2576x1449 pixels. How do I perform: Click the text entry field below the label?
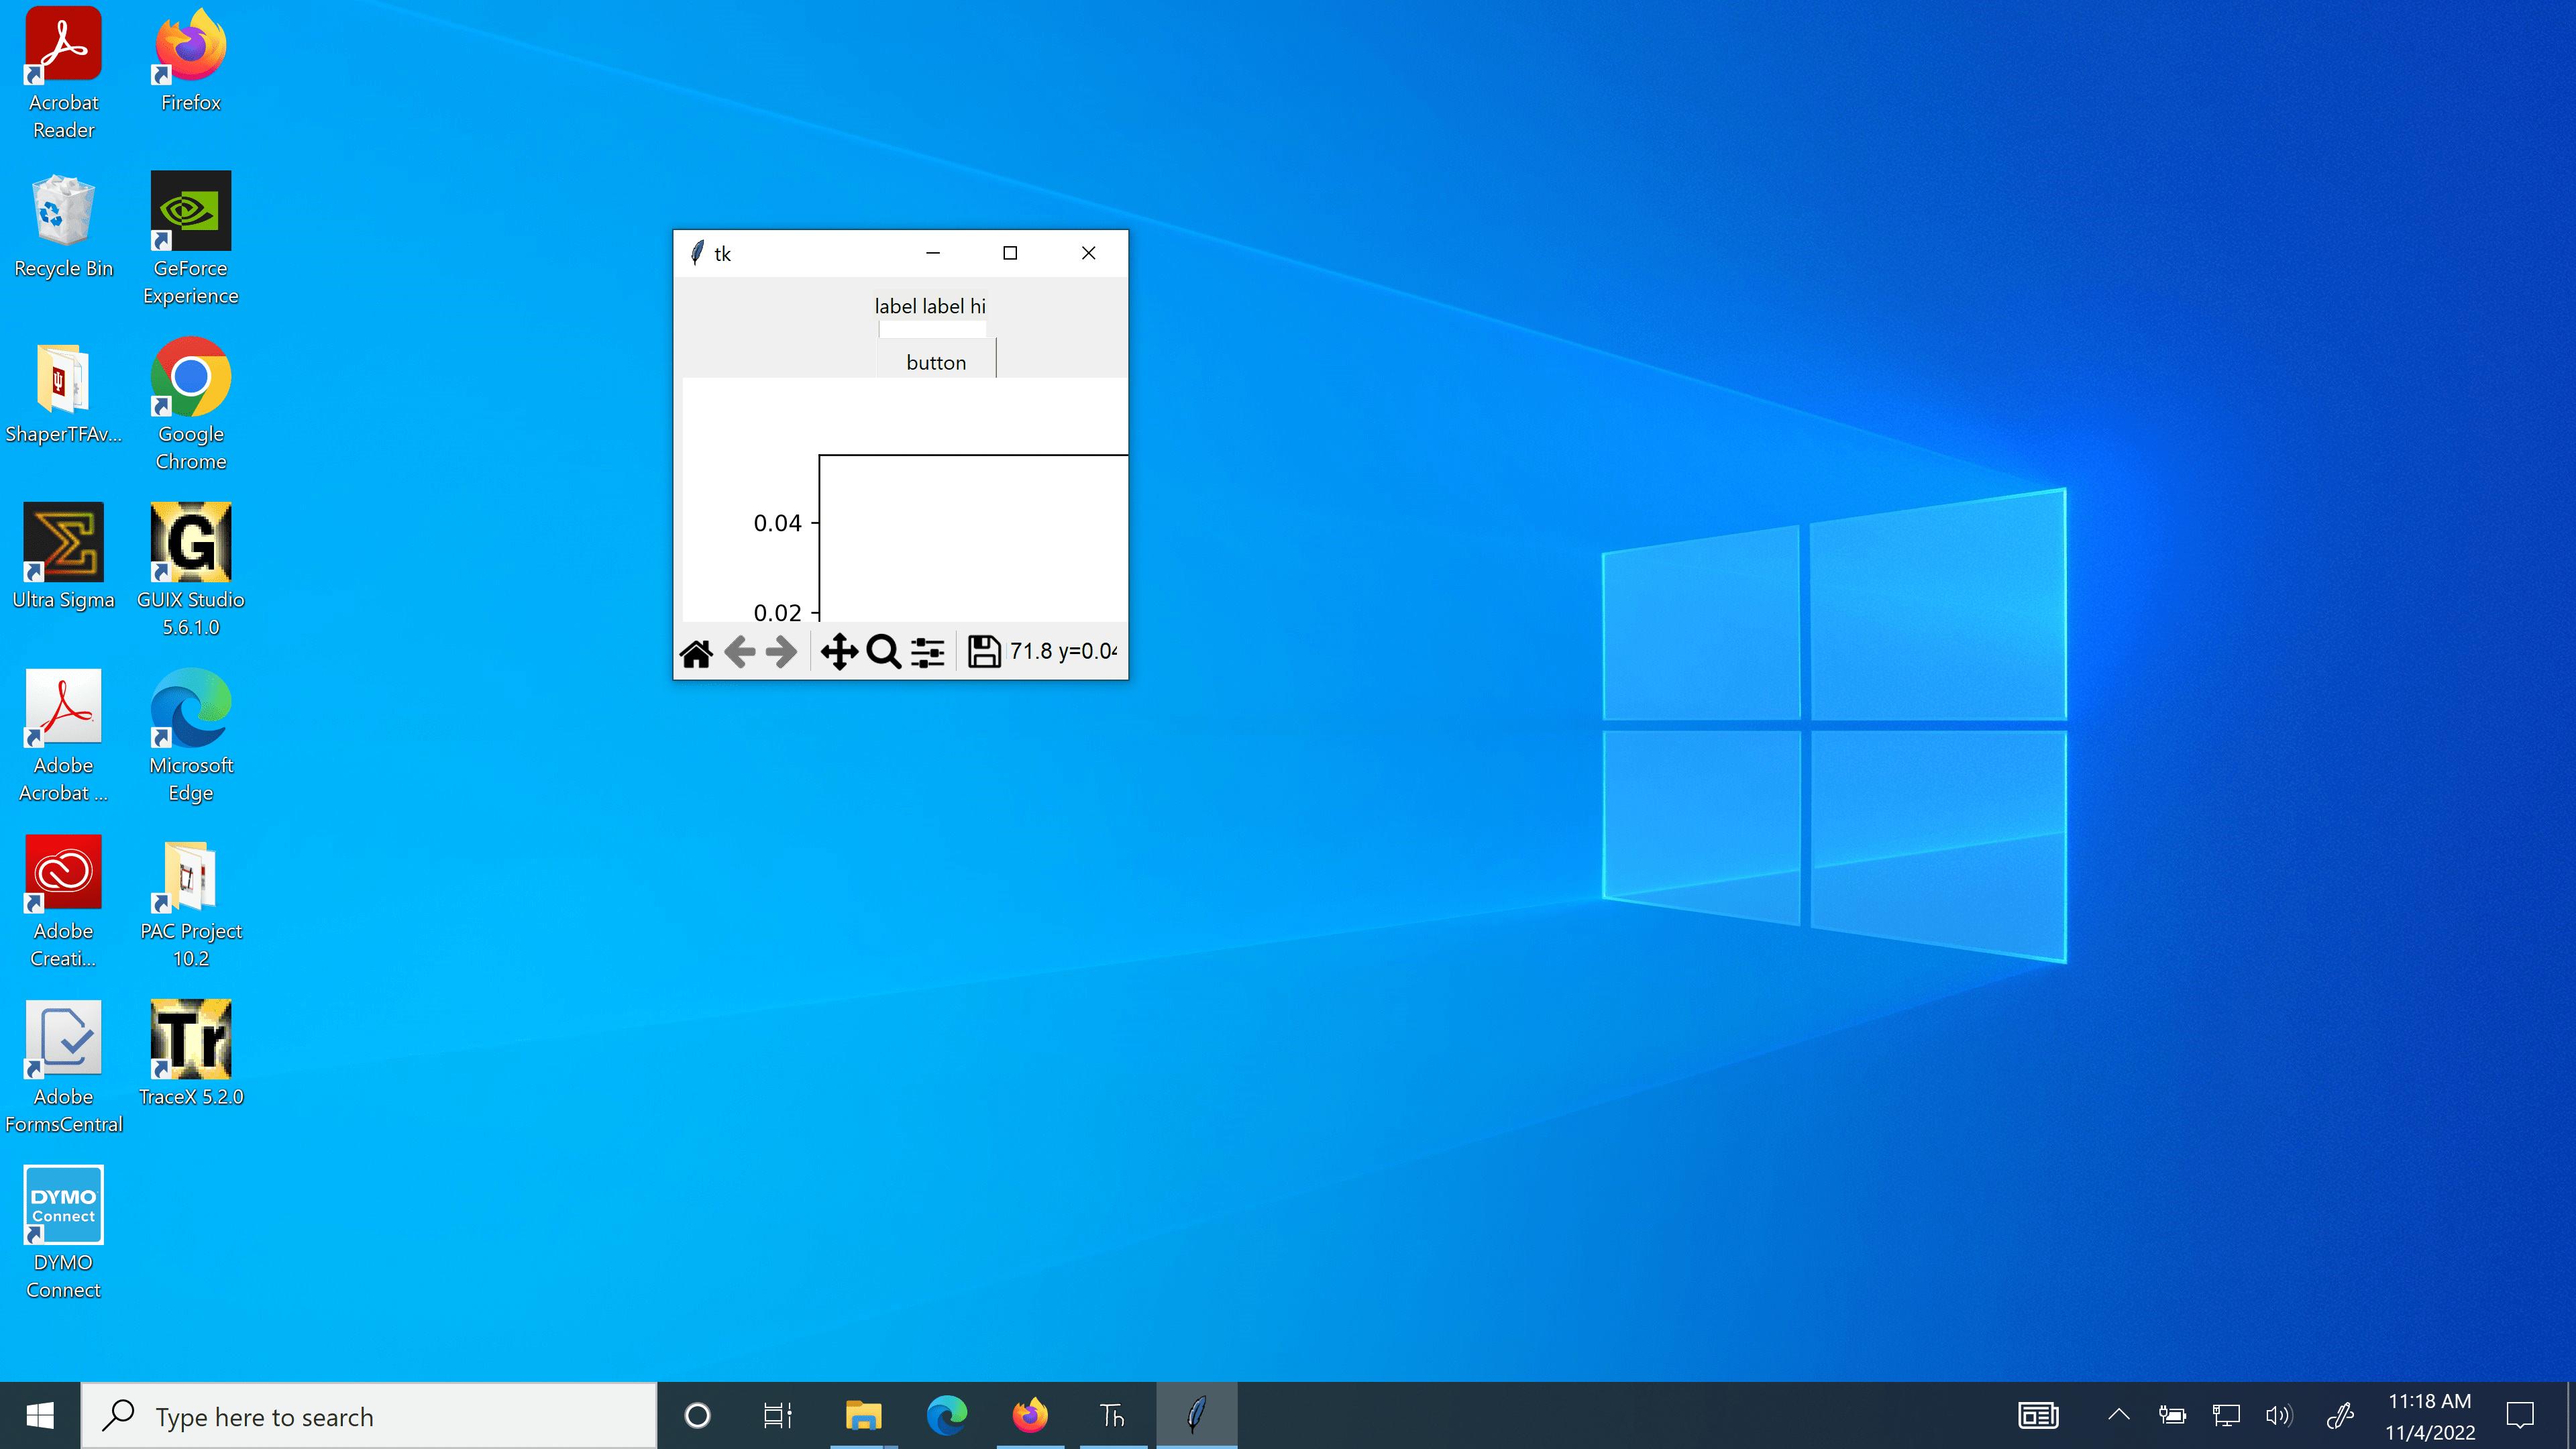click(932, 329)
